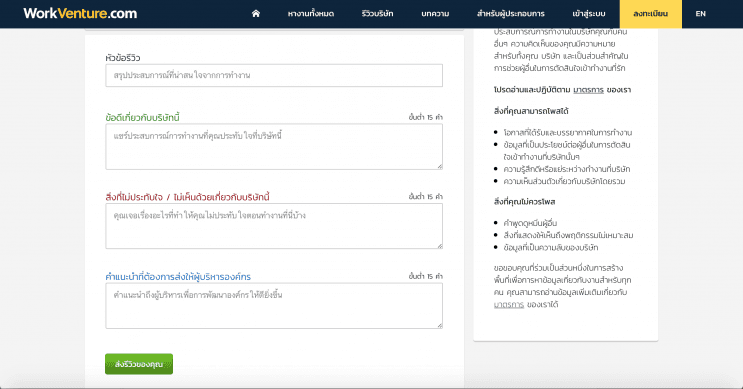Open หางานทั้งหมด menu item
Viewport: 743px width, 389px height.
[x=311, y=14]
